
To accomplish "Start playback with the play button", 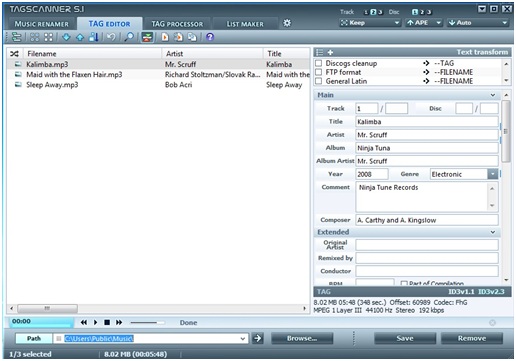I will pyautogui.click(x=95, y=322).
